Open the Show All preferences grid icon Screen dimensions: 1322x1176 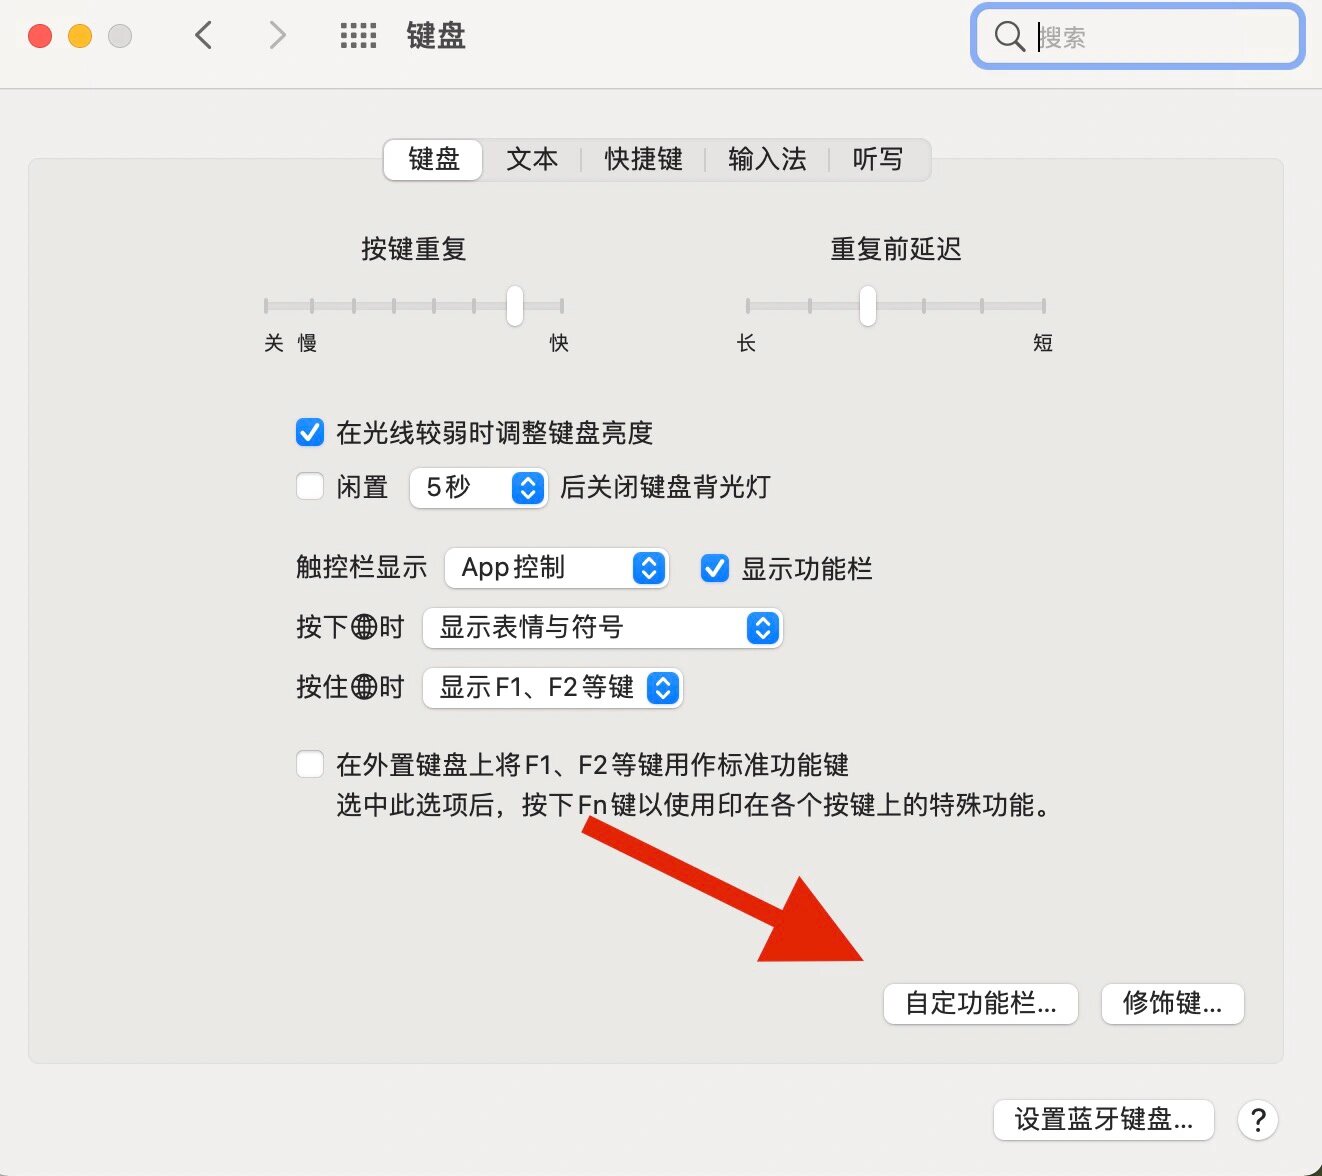358,35
